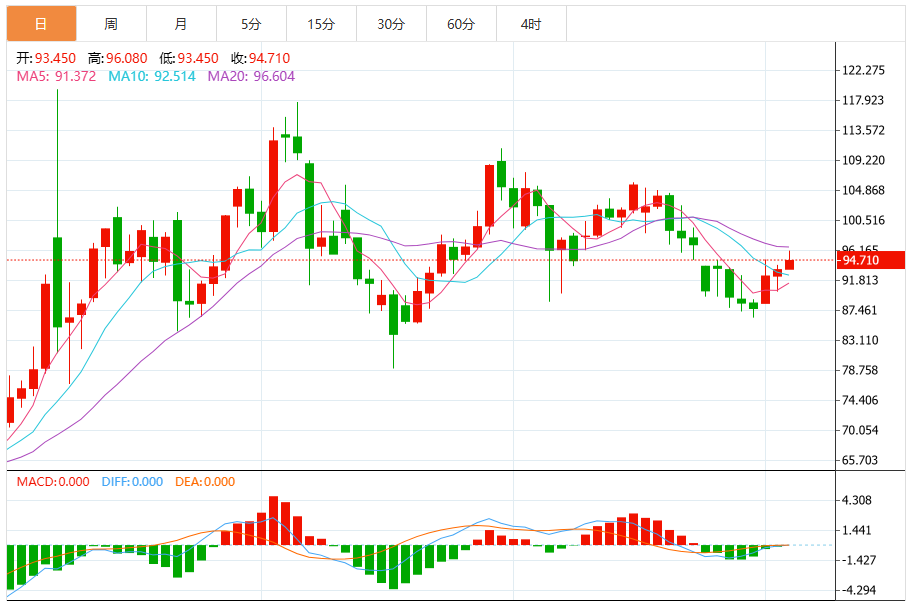Click the MA20 indicator label

(251, 76)
